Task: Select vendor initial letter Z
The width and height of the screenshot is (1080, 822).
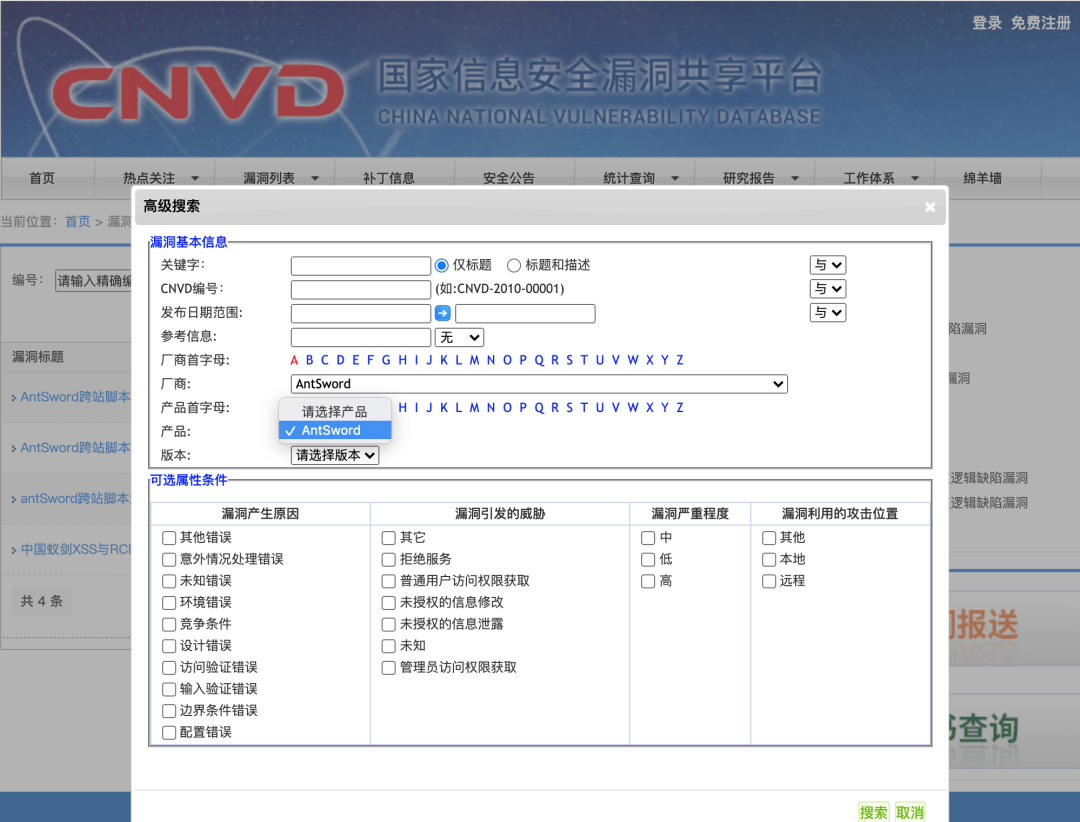Action: [x=680, y=360]
